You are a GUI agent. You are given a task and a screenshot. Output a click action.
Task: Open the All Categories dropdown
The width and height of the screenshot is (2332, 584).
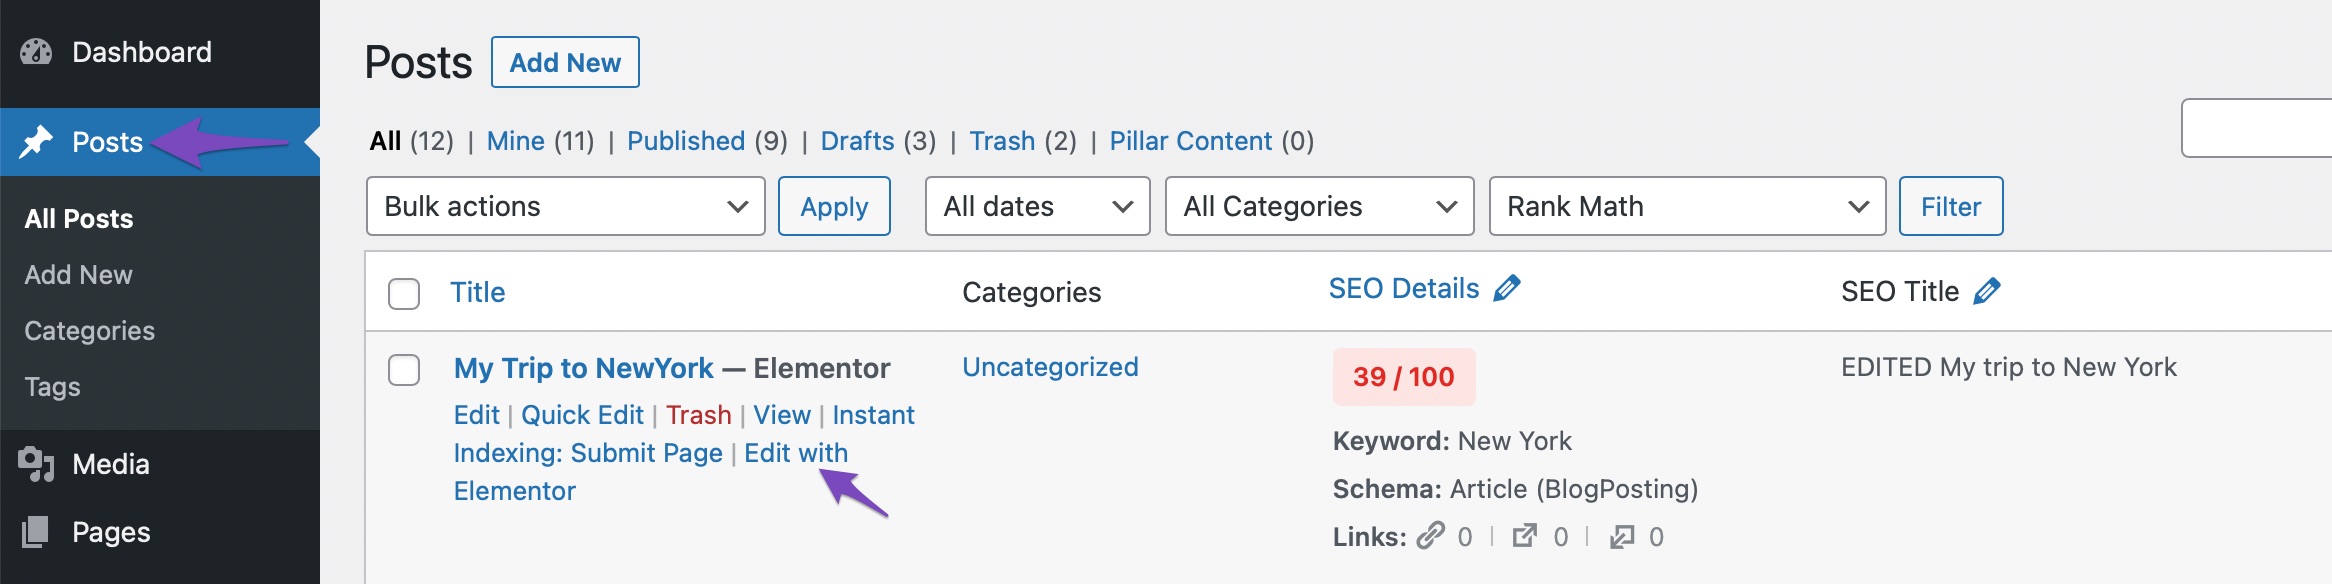click(1319, 207)
